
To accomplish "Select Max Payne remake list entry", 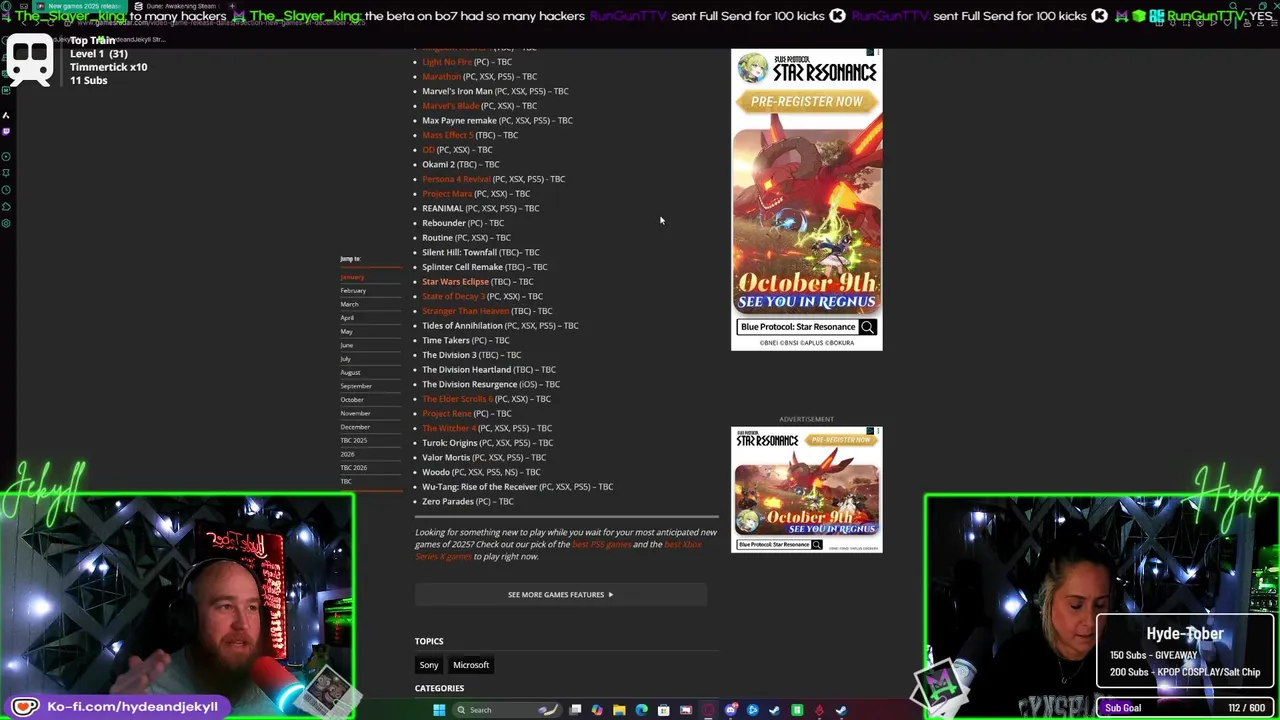I will pyautogui.click(x=497, y=120).
